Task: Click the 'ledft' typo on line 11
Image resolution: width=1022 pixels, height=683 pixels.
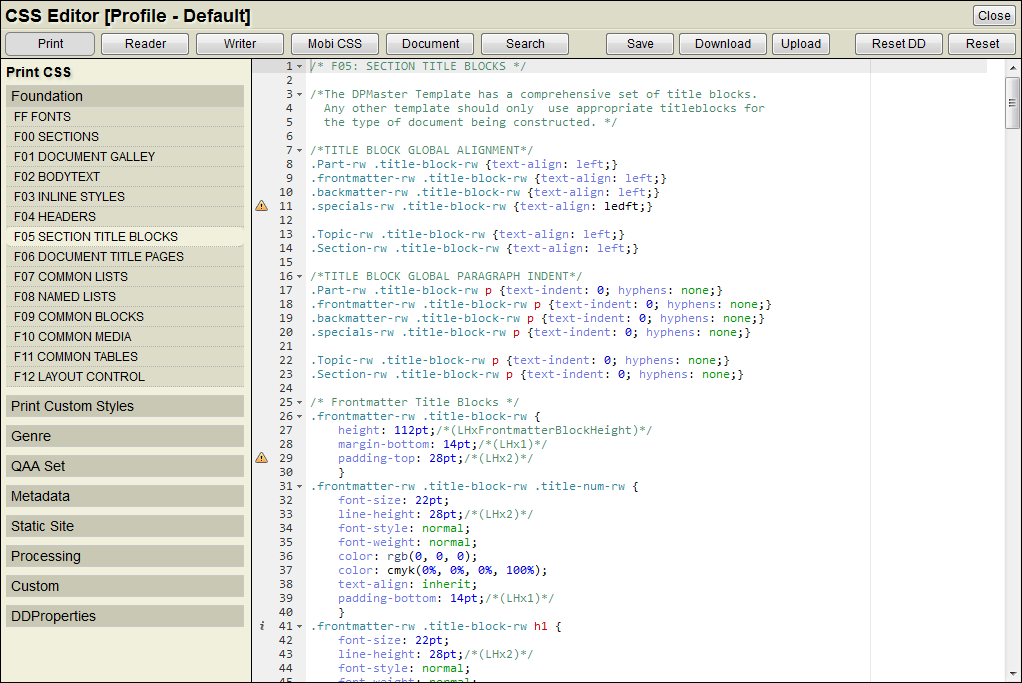Action: [622, 207]
